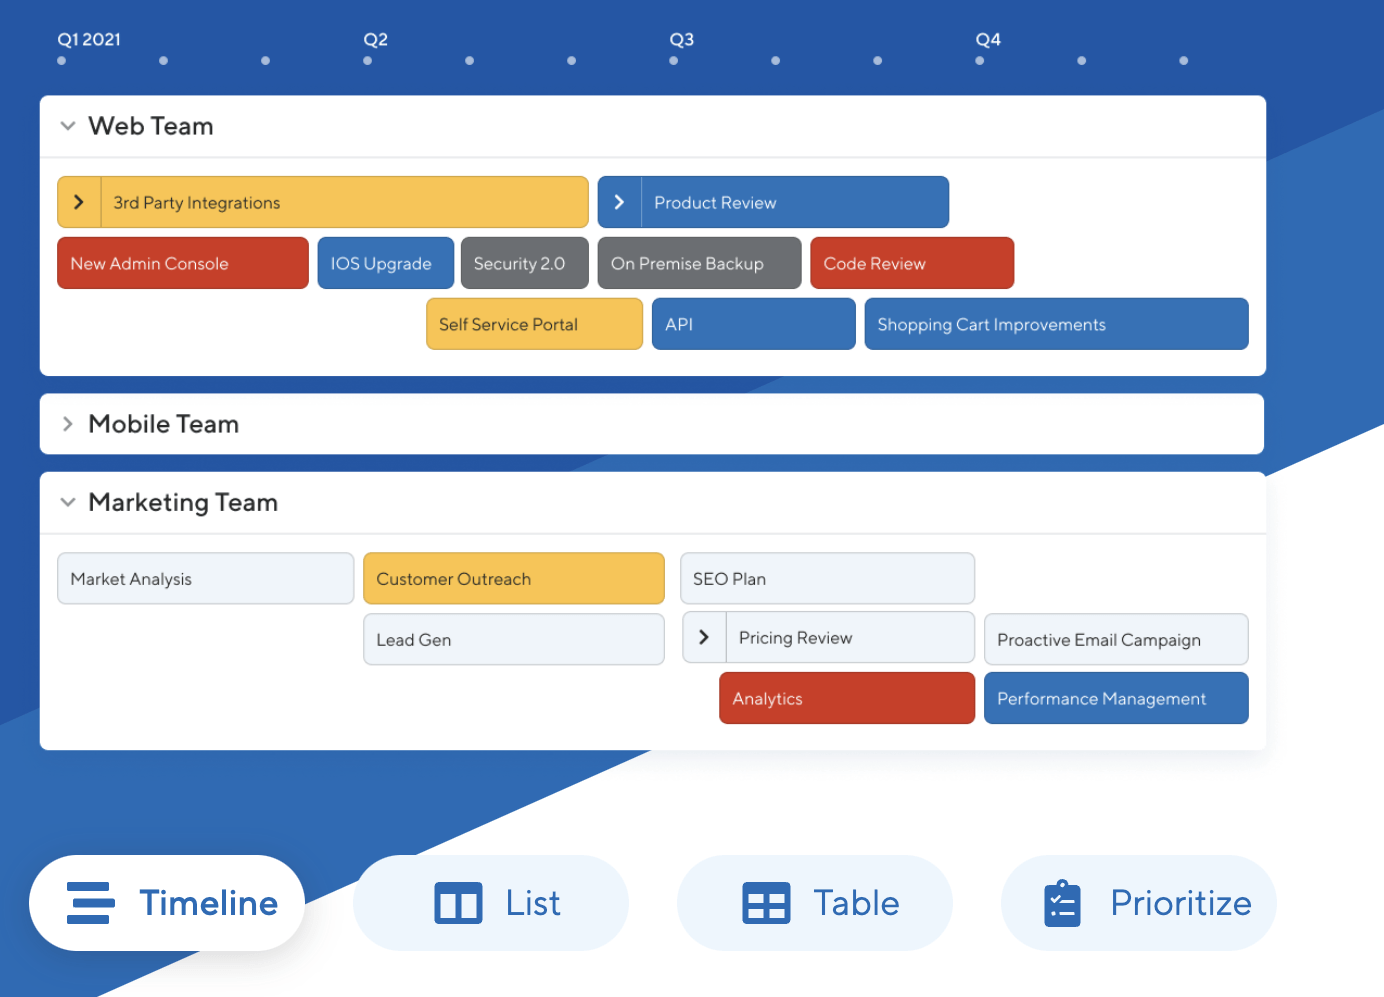
Task: Expand the Pricing Review item arrow
Action: 704,638
